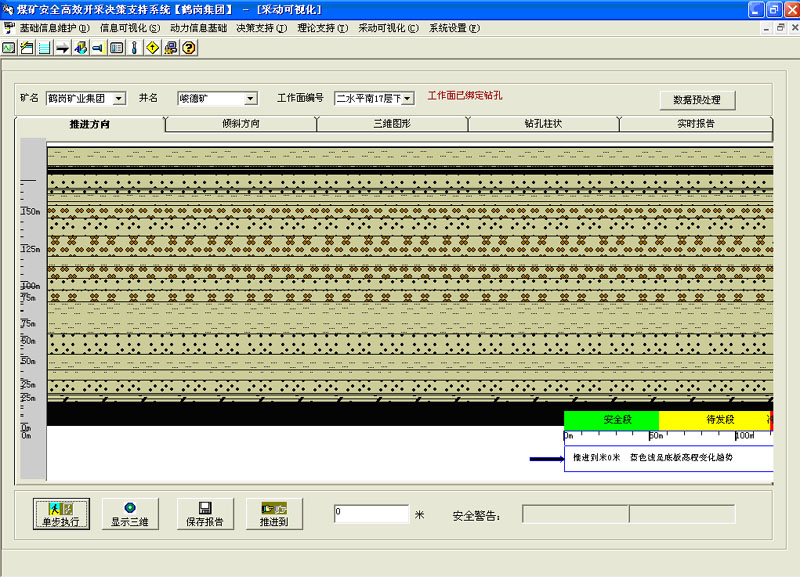Run 单步执行 single step button

(x=60, y=513)
